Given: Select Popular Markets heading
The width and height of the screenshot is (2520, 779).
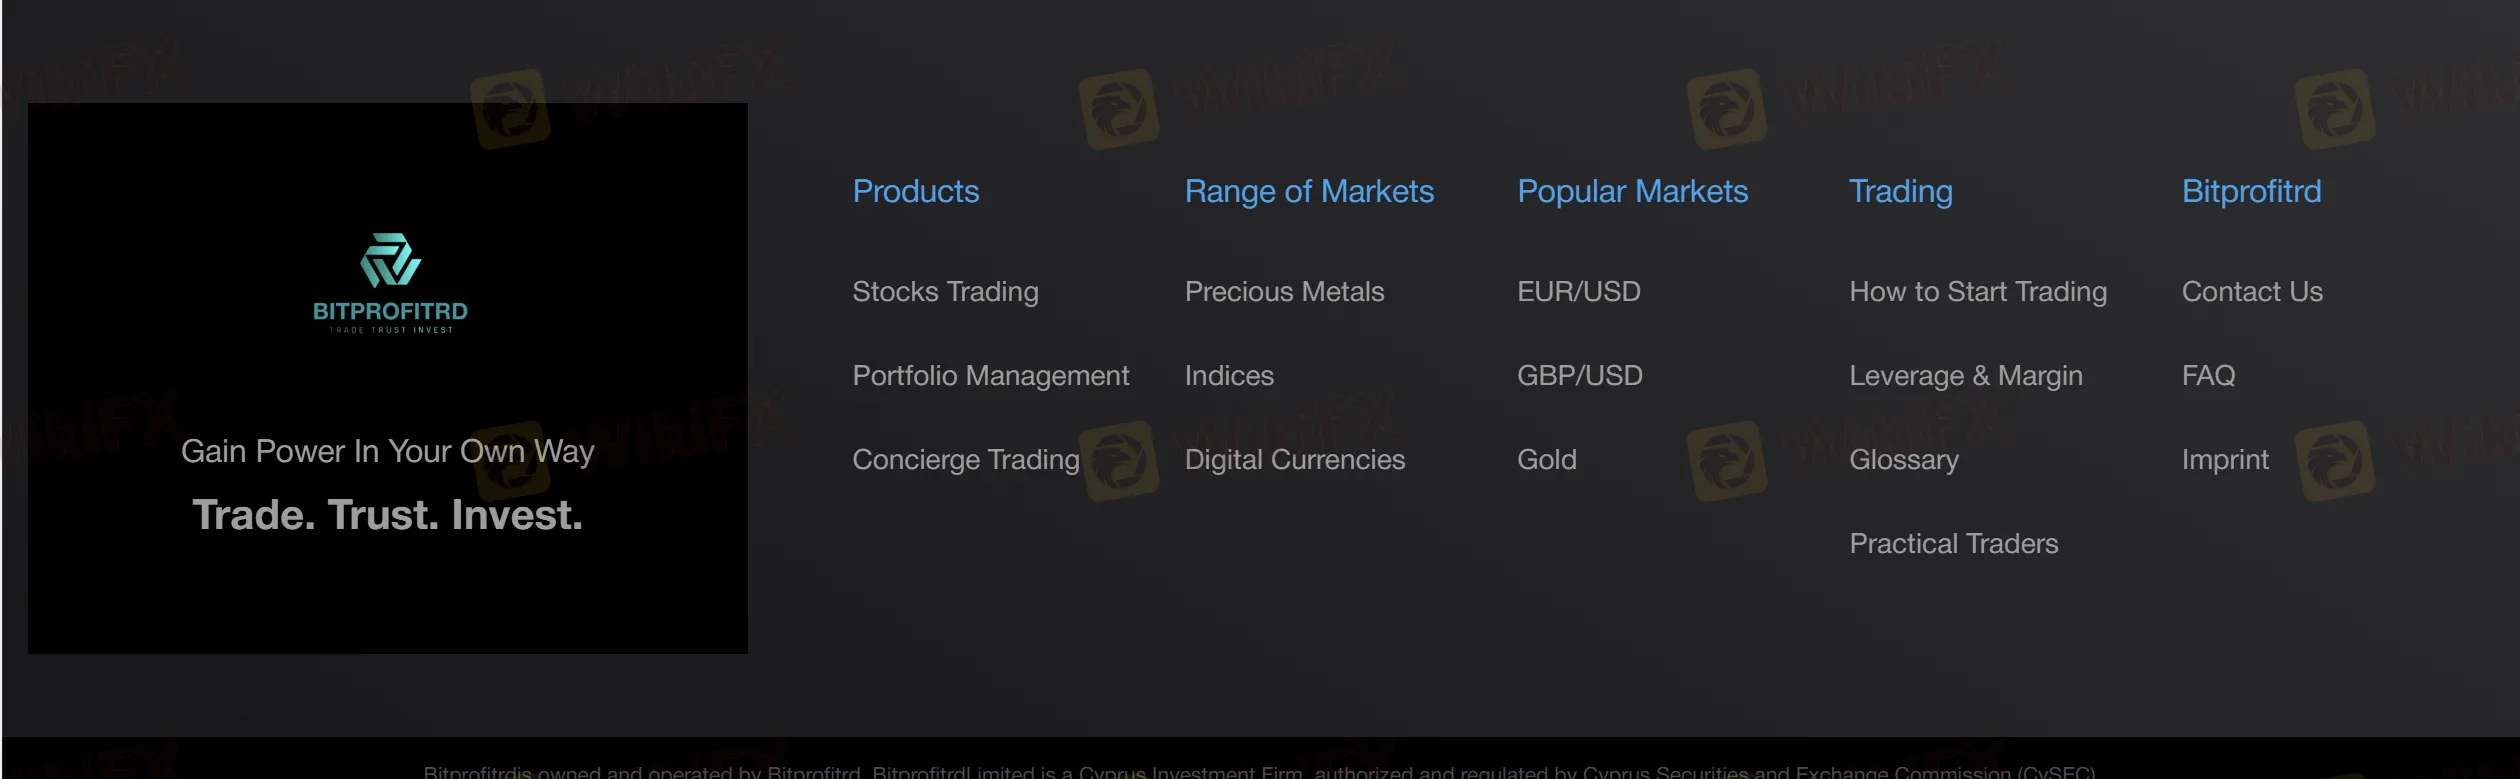Looking at the screenshot, I should click(x=1632, y=191).
